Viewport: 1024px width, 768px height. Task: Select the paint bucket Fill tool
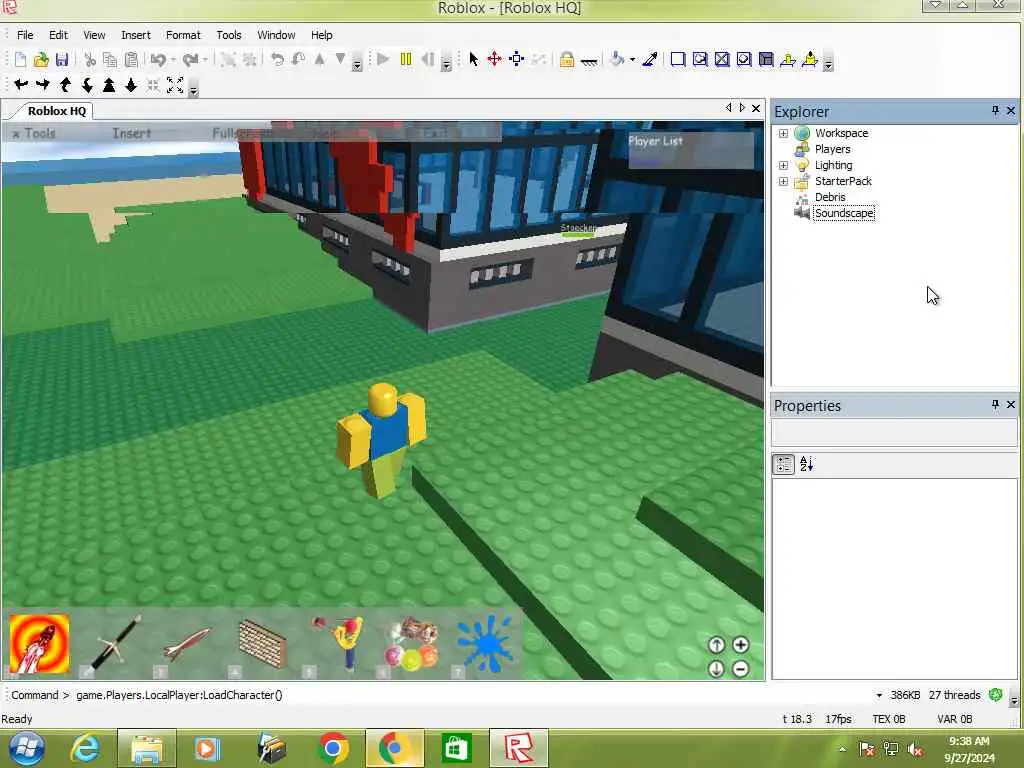(617, 59)
